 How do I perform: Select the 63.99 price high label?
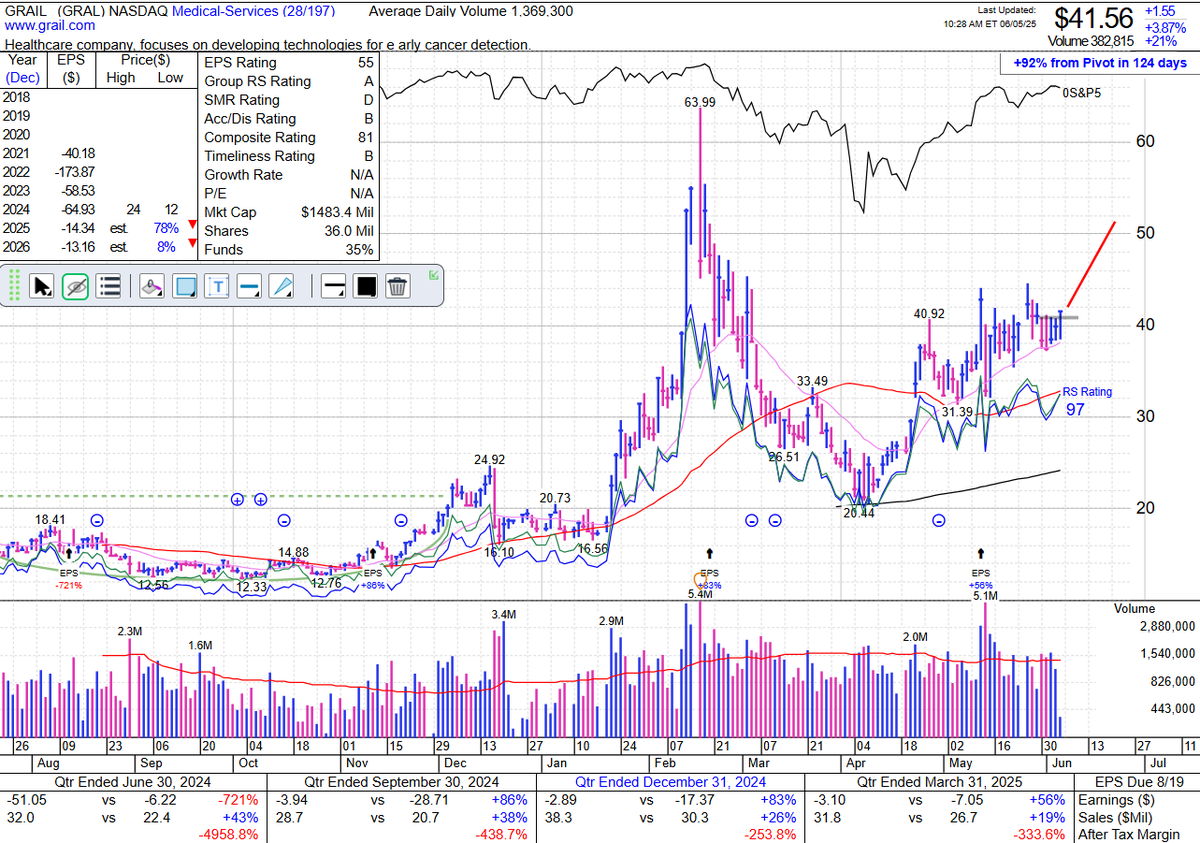click(700, 102)
